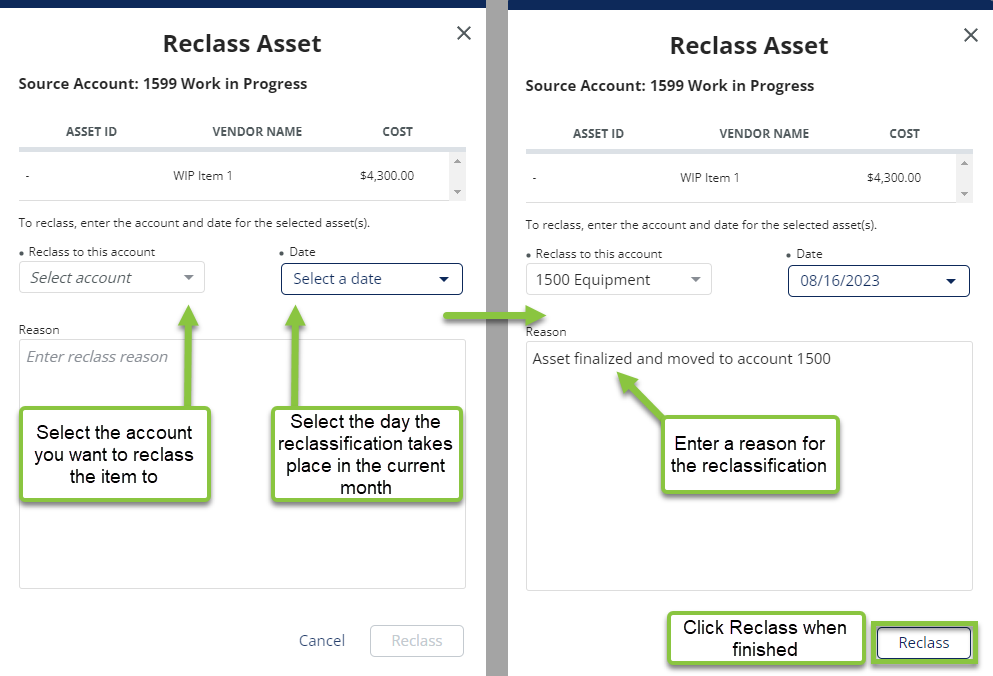The height and width of the screenshot is (676, 993).
Task: Click the reason text mentioning account 1500
Action: pyautogui.click(x=681, y=359)
